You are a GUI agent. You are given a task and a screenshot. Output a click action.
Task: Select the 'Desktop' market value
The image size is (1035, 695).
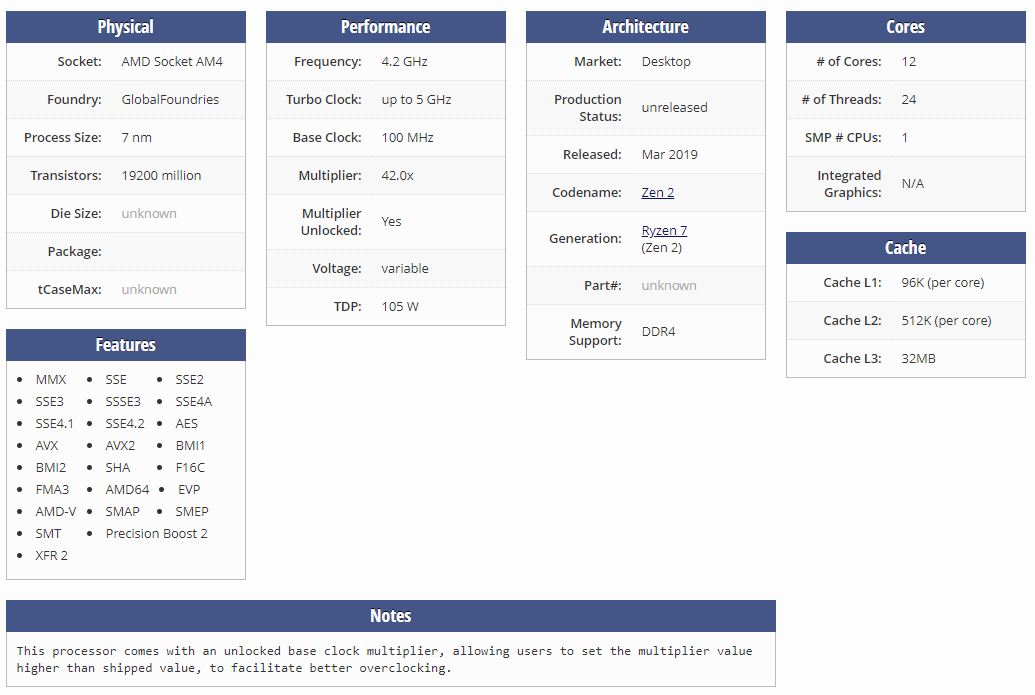[666, 61]
